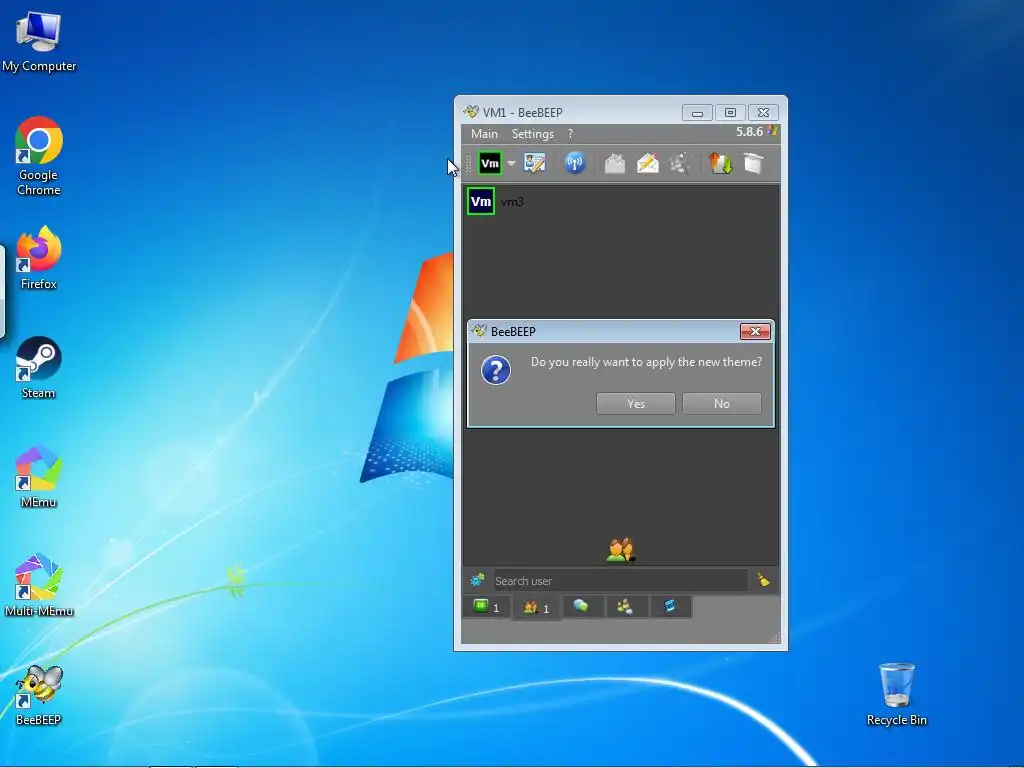This screenshot has width=1024, height=768.
Task: Click the window resize grip in the BeeBEEP corner
Action: click(x=775, y=638)
